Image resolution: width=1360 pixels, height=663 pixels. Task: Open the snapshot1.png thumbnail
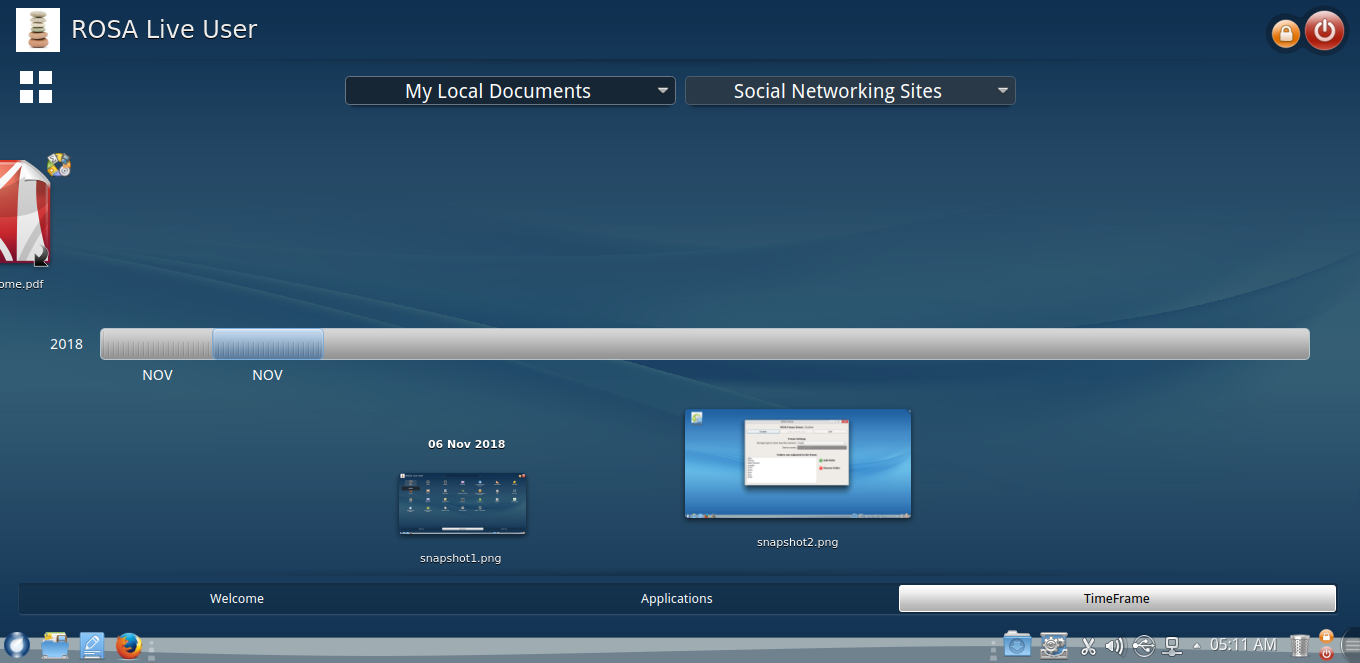coord(461,504)
